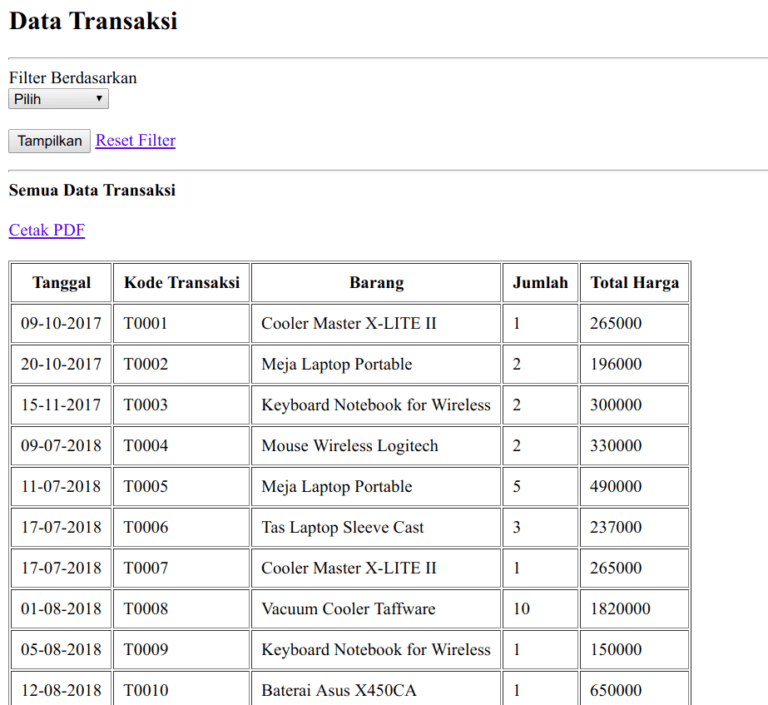
Task: Open the Cetak PDF link
Action: [47, 230]
